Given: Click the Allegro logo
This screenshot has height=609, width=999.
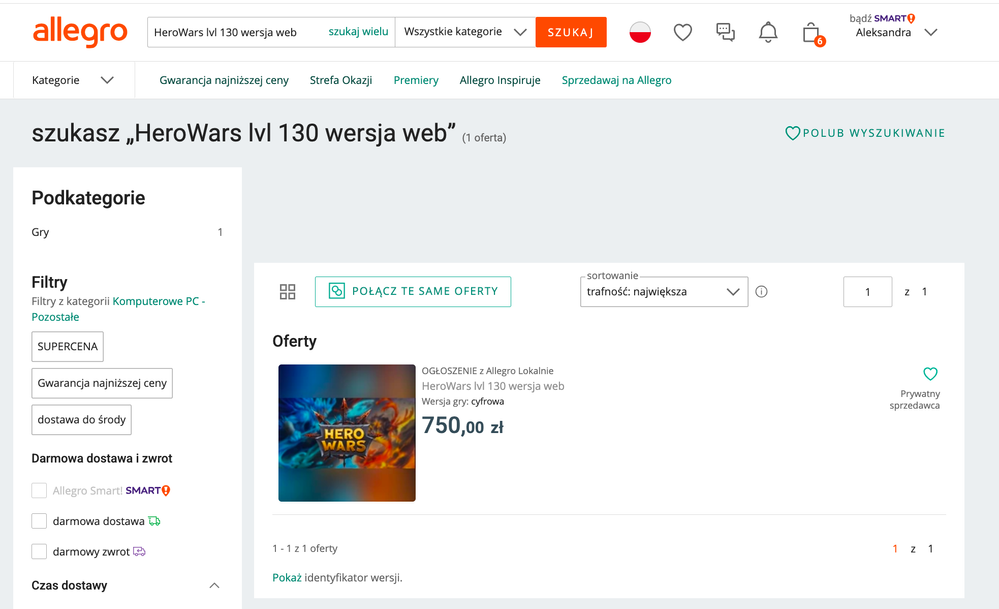Looking at the screenshot, I should click(x=80, y=32).
